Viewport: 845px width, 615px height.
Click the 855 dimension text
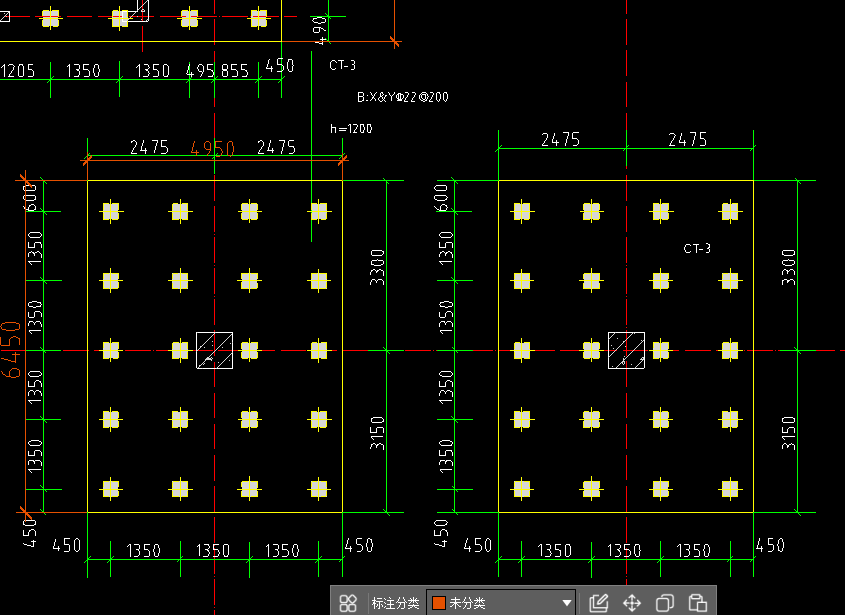tap(234, 71)
